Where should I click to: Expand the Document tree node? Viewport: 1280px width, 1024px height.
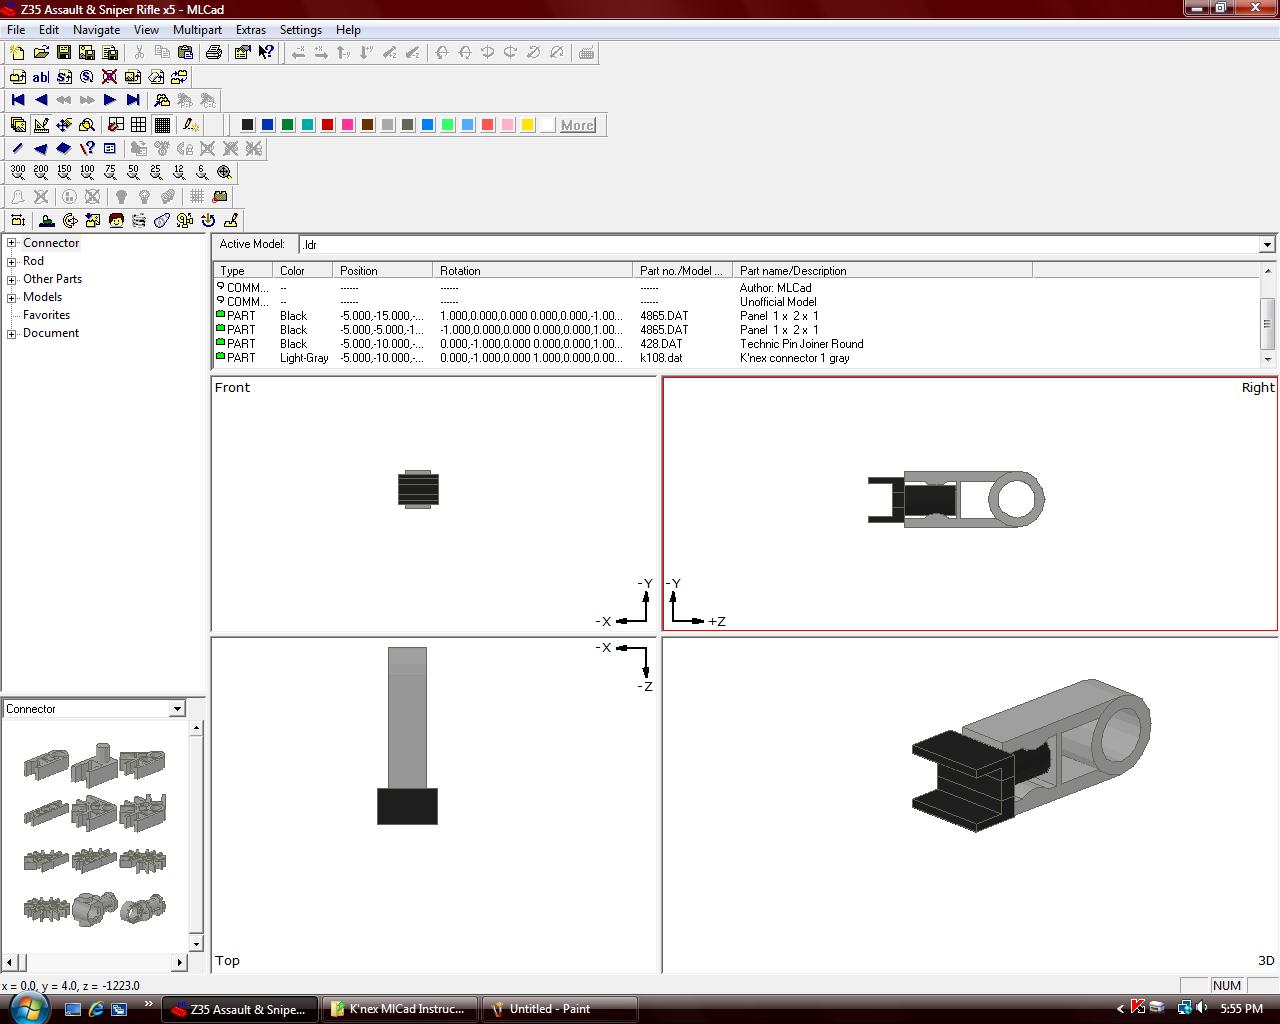[12, 333]
